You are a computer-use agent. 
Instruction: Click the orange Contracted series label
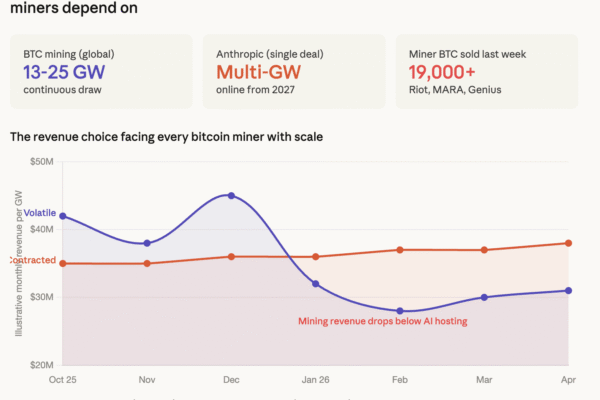pos(32,261)
